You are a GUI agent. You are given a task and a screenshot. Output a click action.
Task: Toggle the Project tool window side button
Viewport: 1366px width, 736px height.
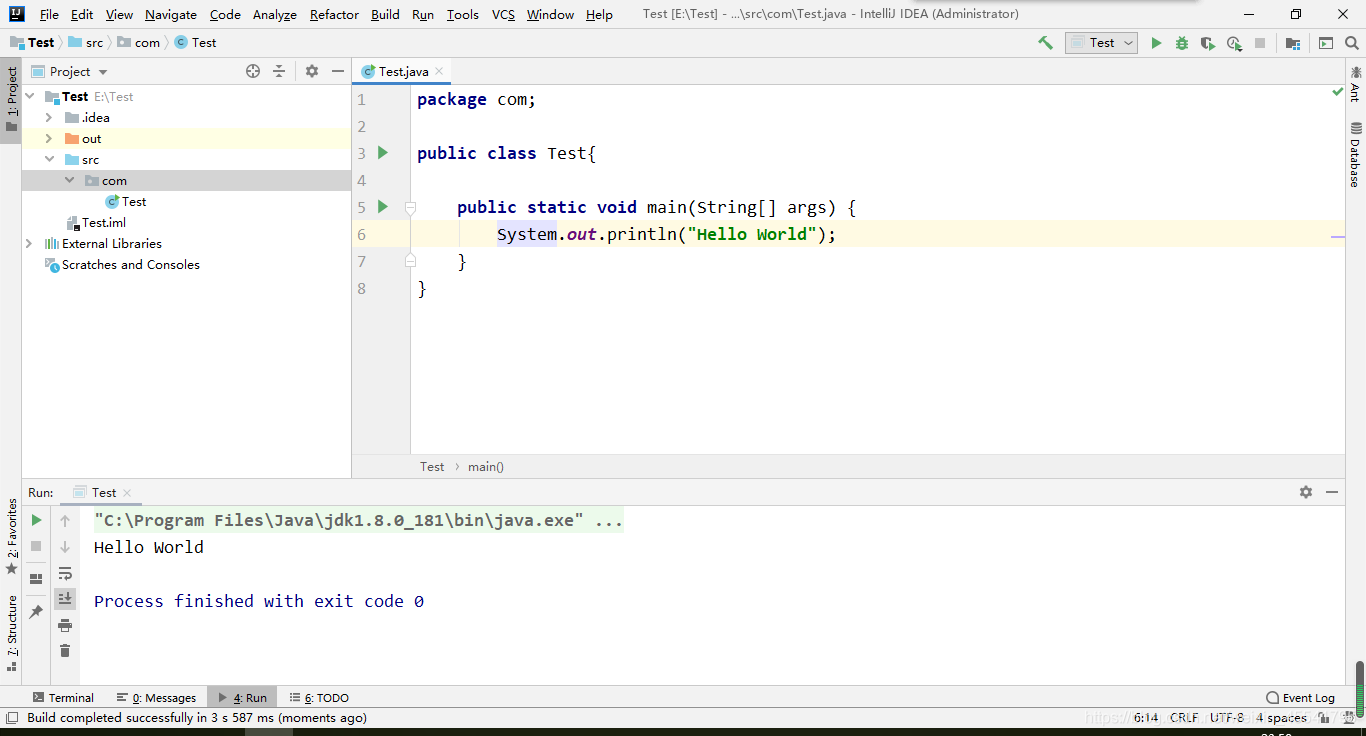click(x=11, y=100)
